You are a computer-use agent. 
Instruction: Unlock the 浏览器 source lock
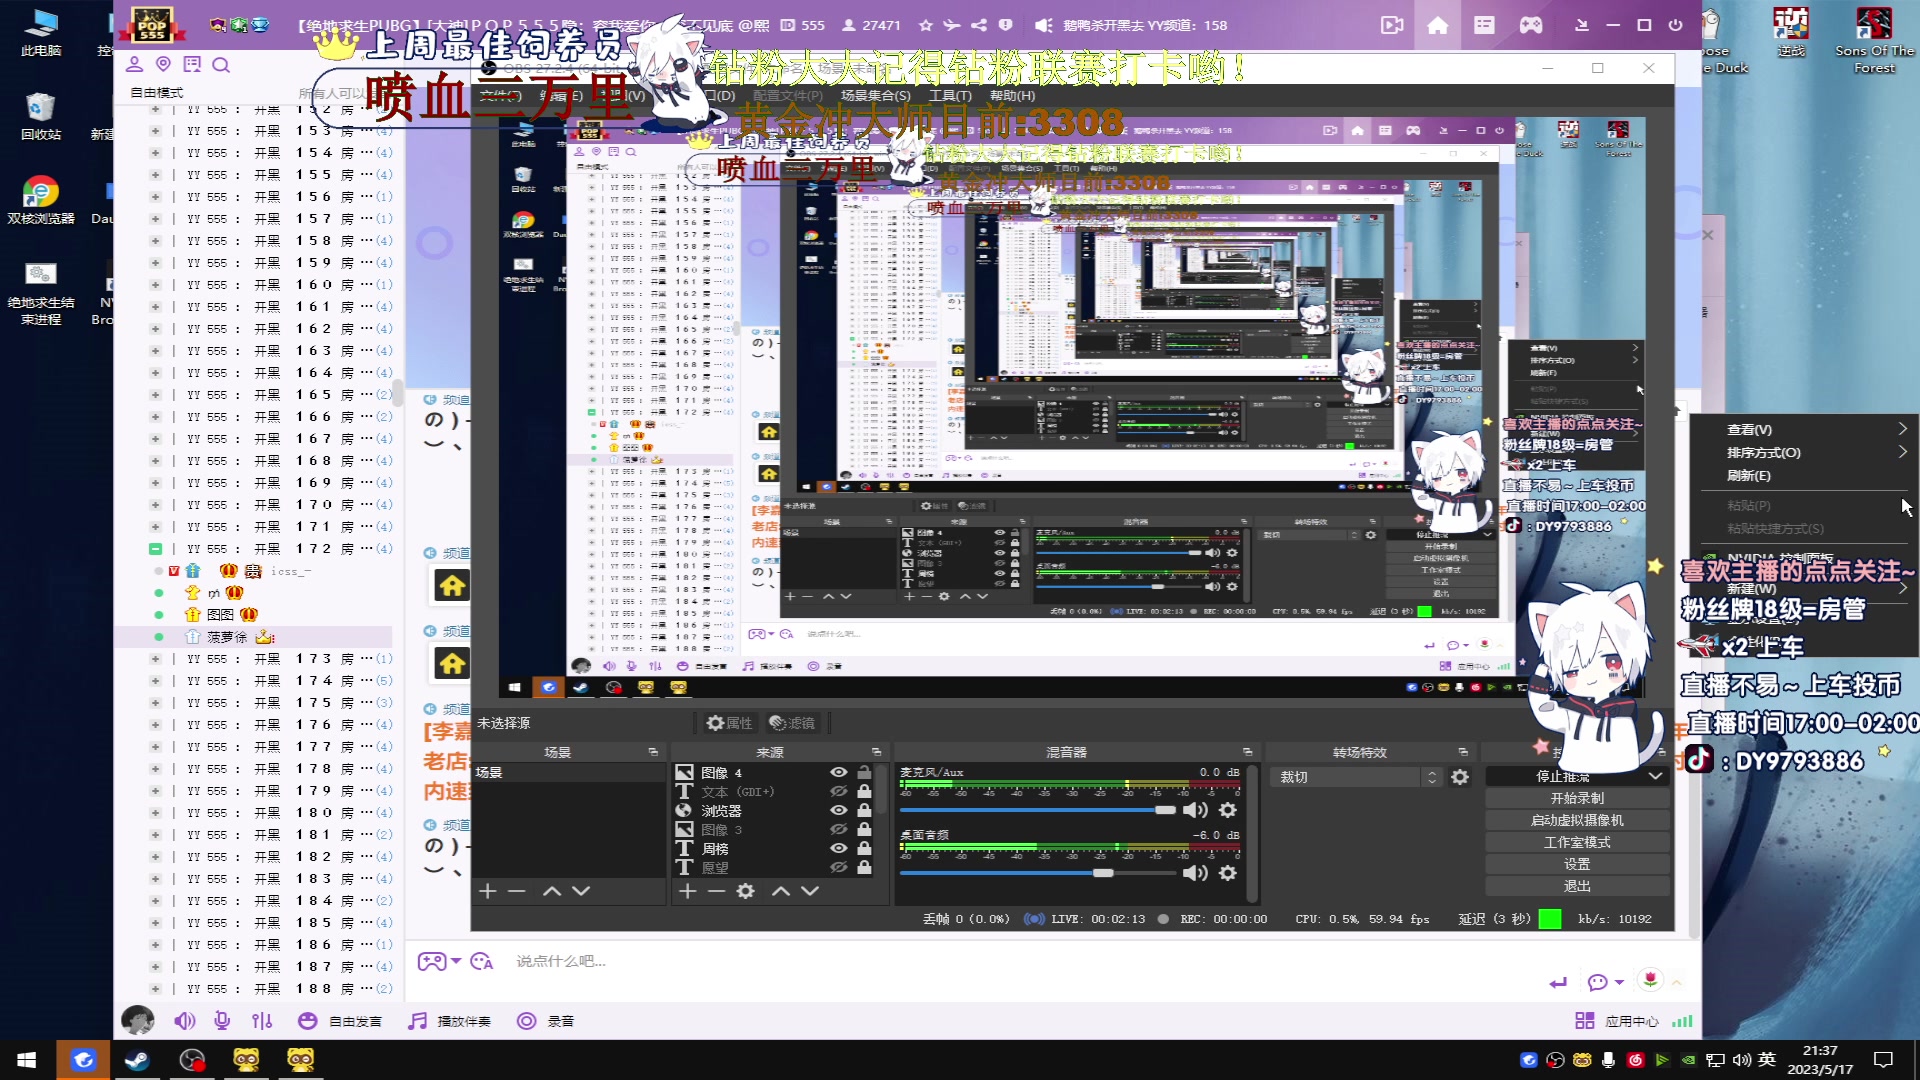click(x=864, y=810)
